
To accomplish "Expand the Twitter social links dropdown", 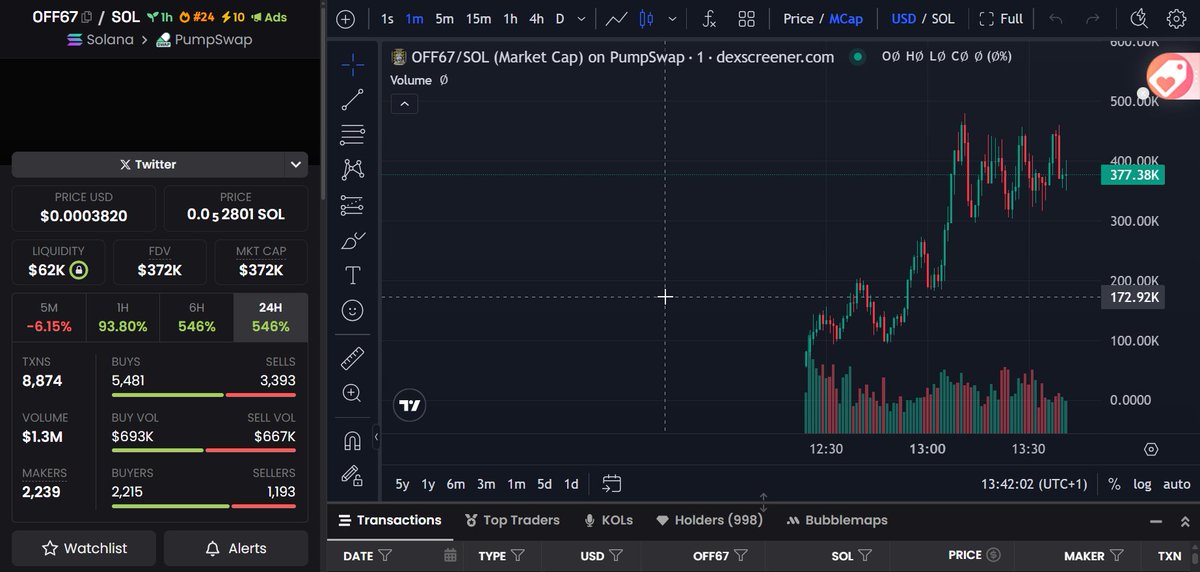I will (295, 164).
